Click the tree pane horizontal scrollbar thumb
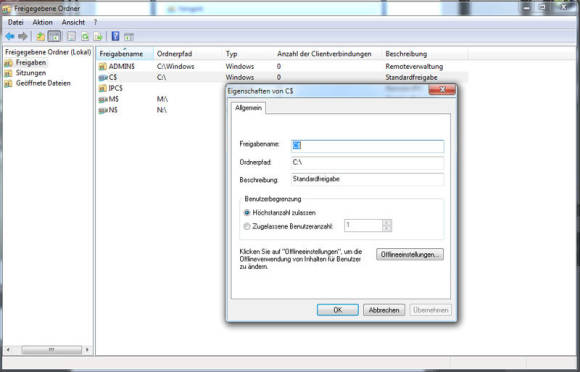 tap(51, 349)
